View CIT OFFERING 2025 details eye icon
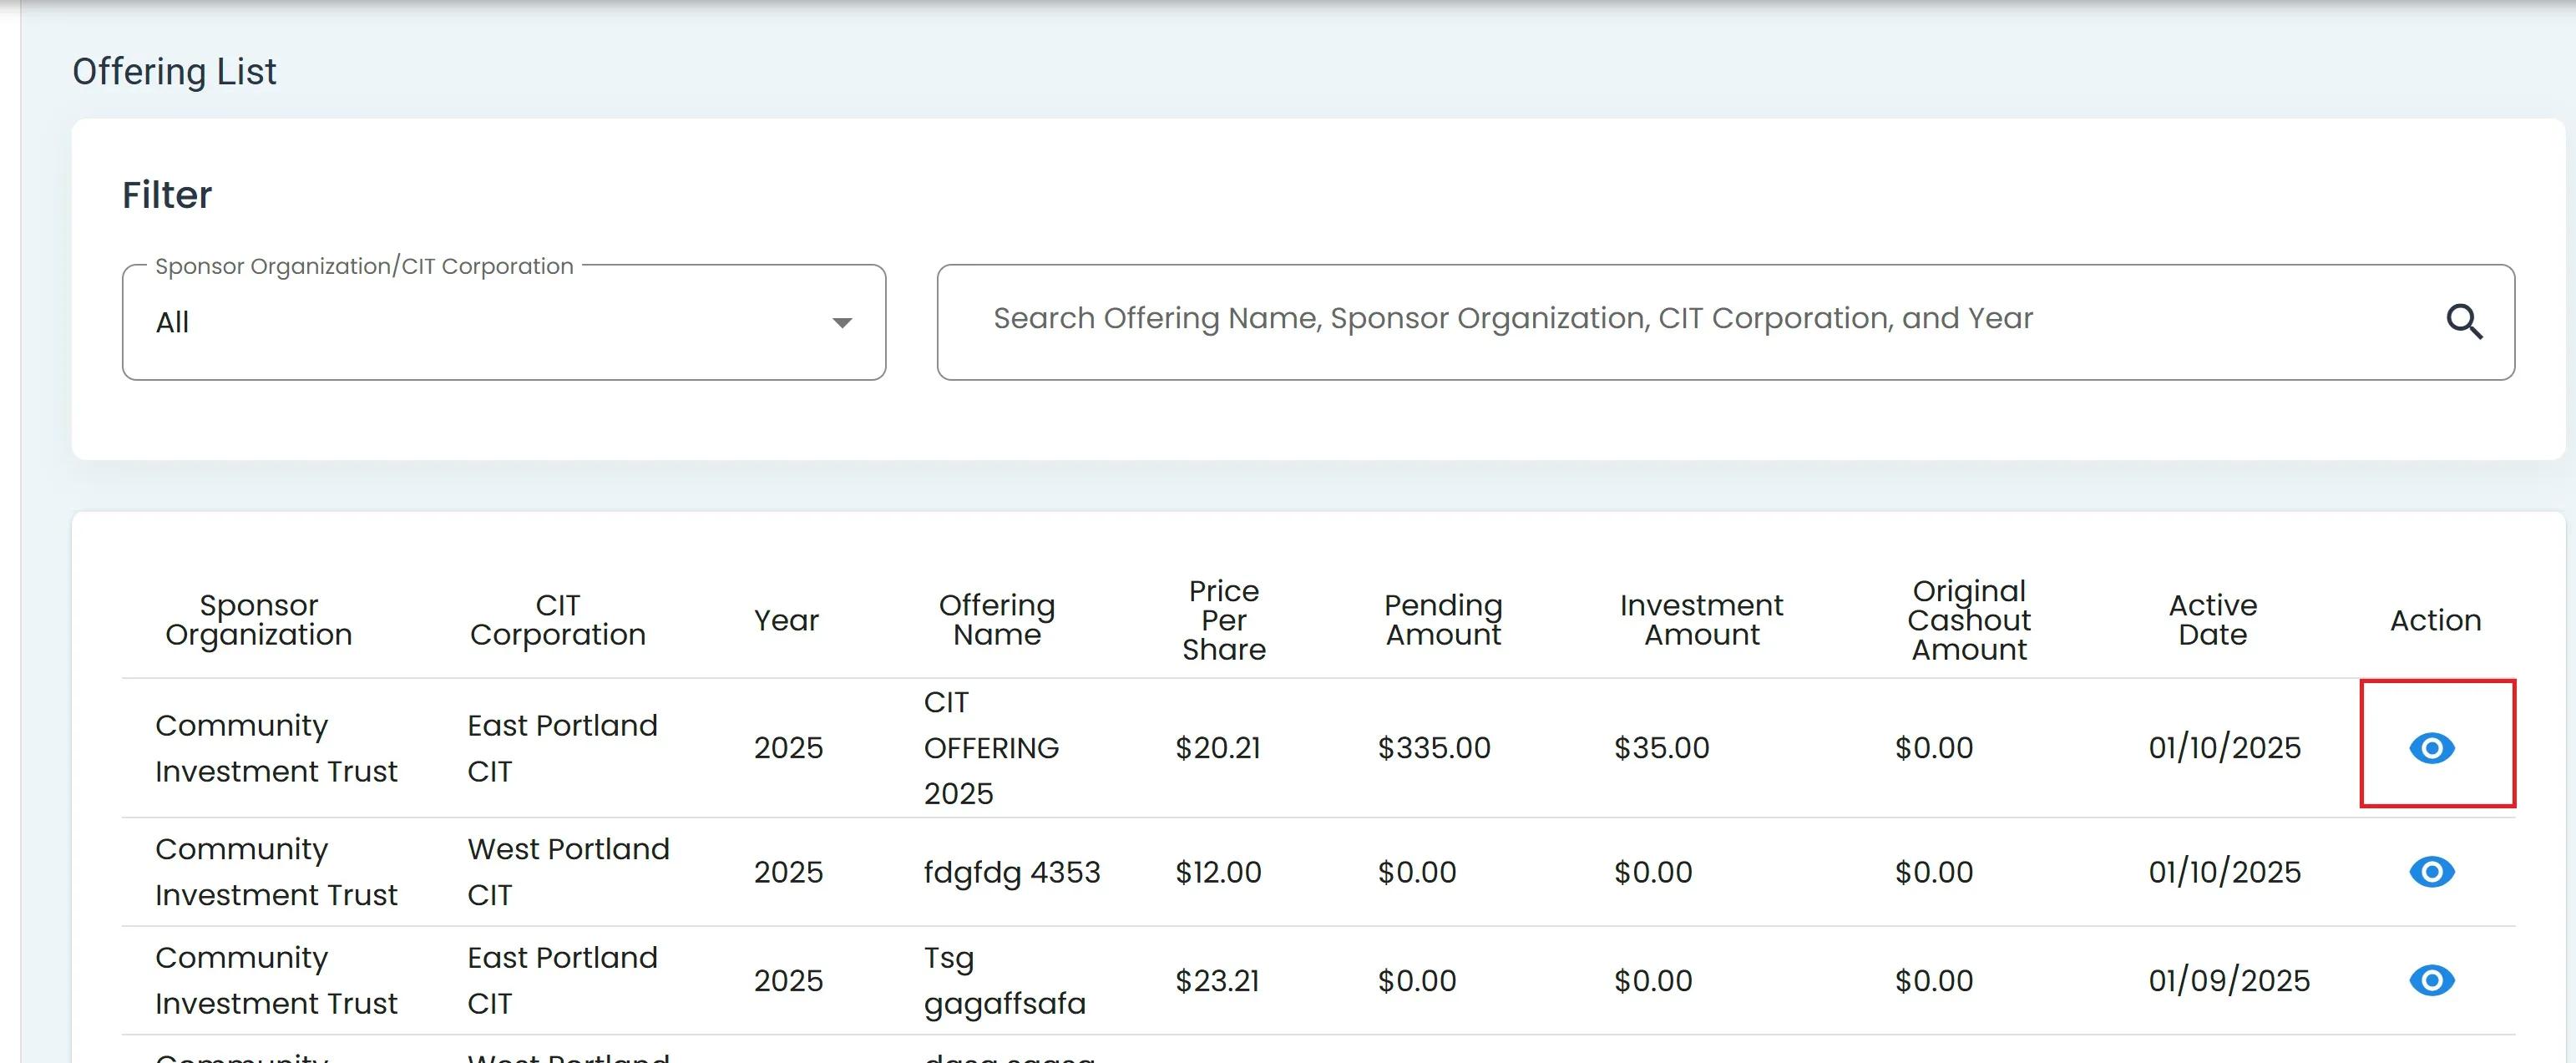This screenshot has width=2576, height=1063. (x=2431, y=748)
